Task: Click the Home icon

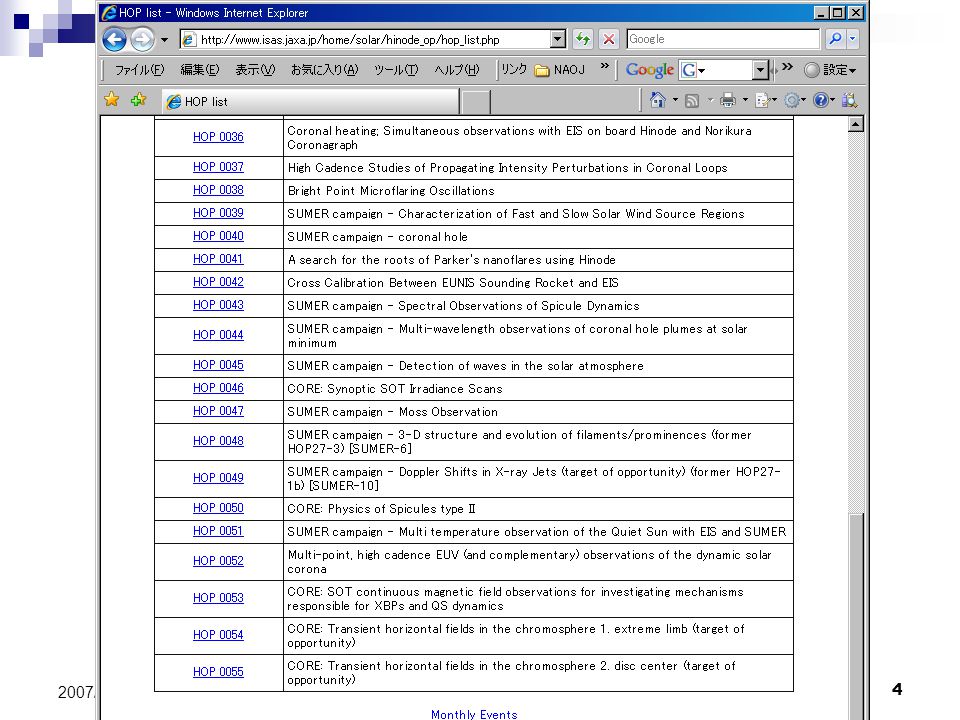Action: [x=658, y=100]
